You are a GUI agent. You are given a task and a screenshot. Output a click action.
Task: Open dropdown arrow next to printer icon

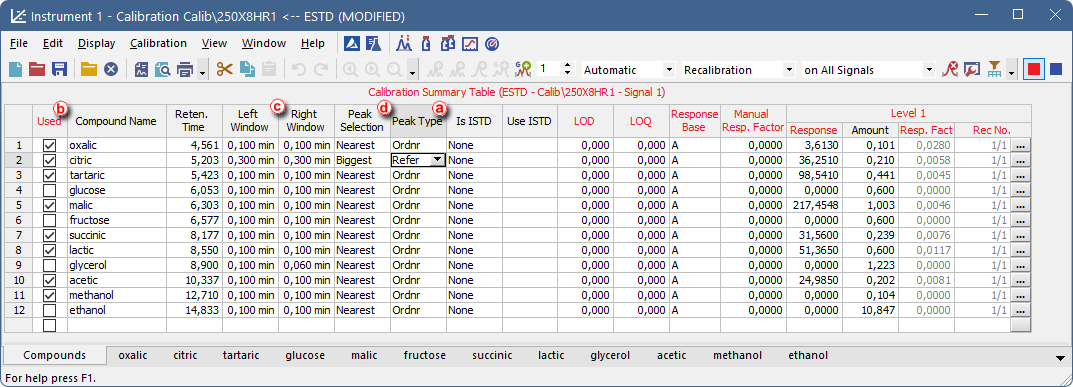[x=203, y=70]
